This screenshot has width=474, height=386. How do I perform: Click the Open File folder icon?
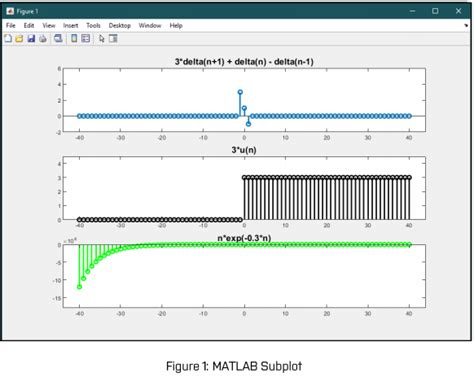[19, 38]
